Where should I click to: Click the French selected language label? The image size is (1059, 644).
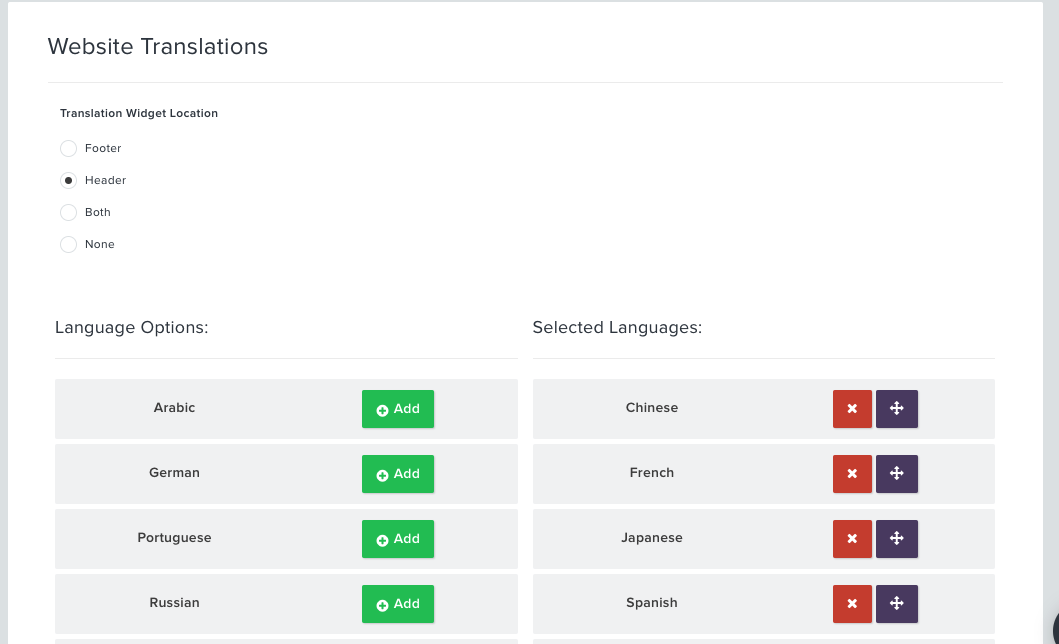pos(652,473)
